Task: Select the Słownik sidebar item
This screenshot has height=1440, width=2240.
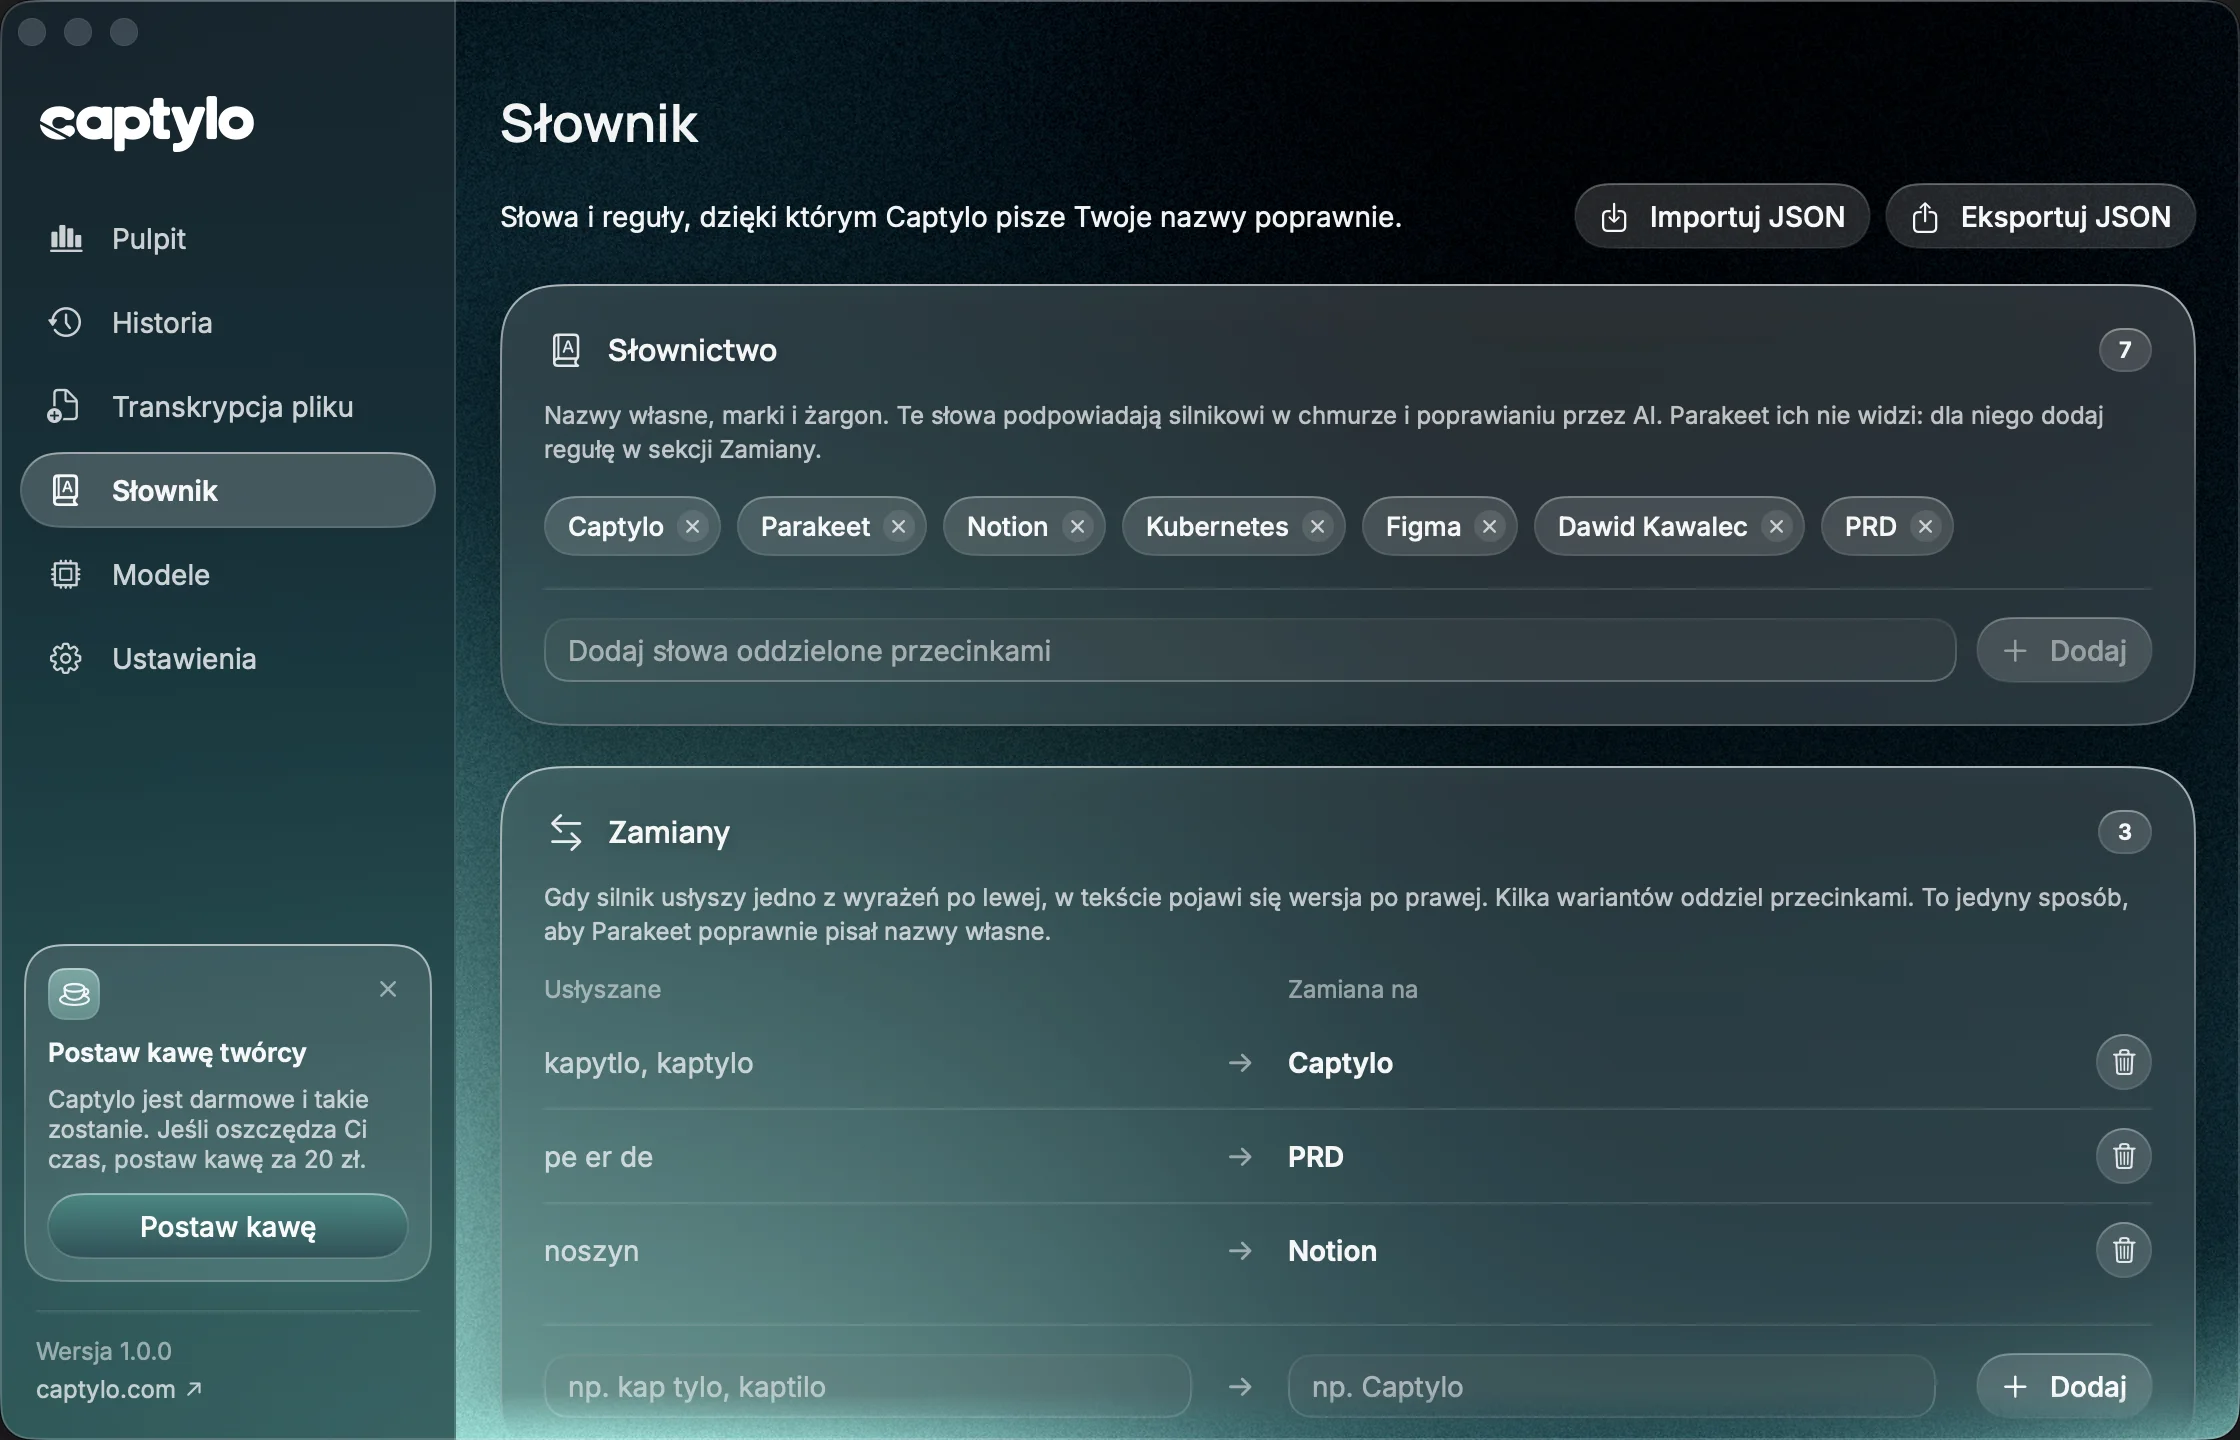Action: click(228, 490)
